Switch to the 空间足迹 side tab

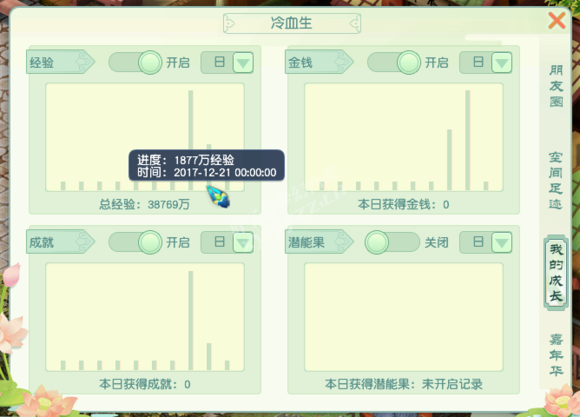click(556, 181)
